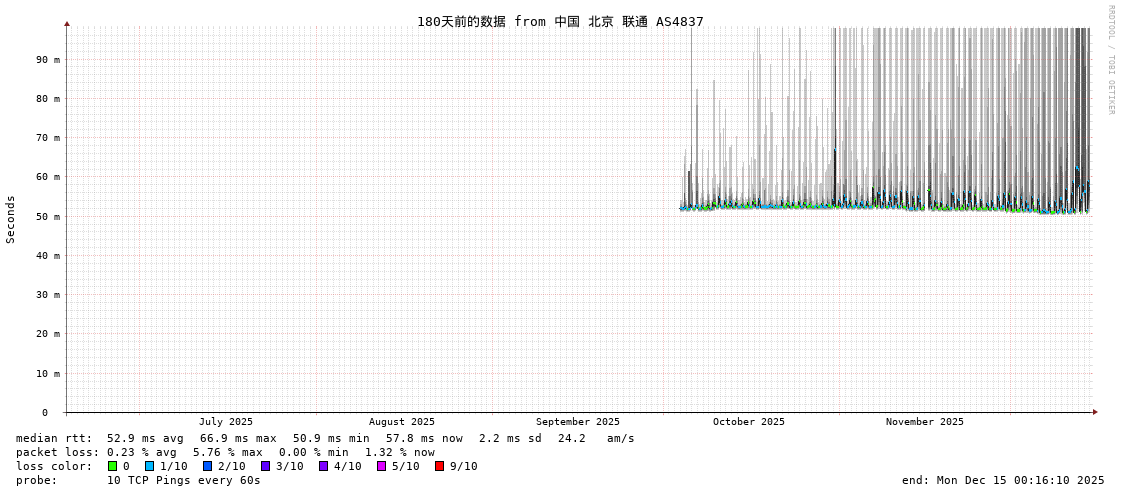Image resolution: width=1121 pixels, height=494 pixels.
Task: Click the September 2025 axis label
Action: click(x=577, y=422)
